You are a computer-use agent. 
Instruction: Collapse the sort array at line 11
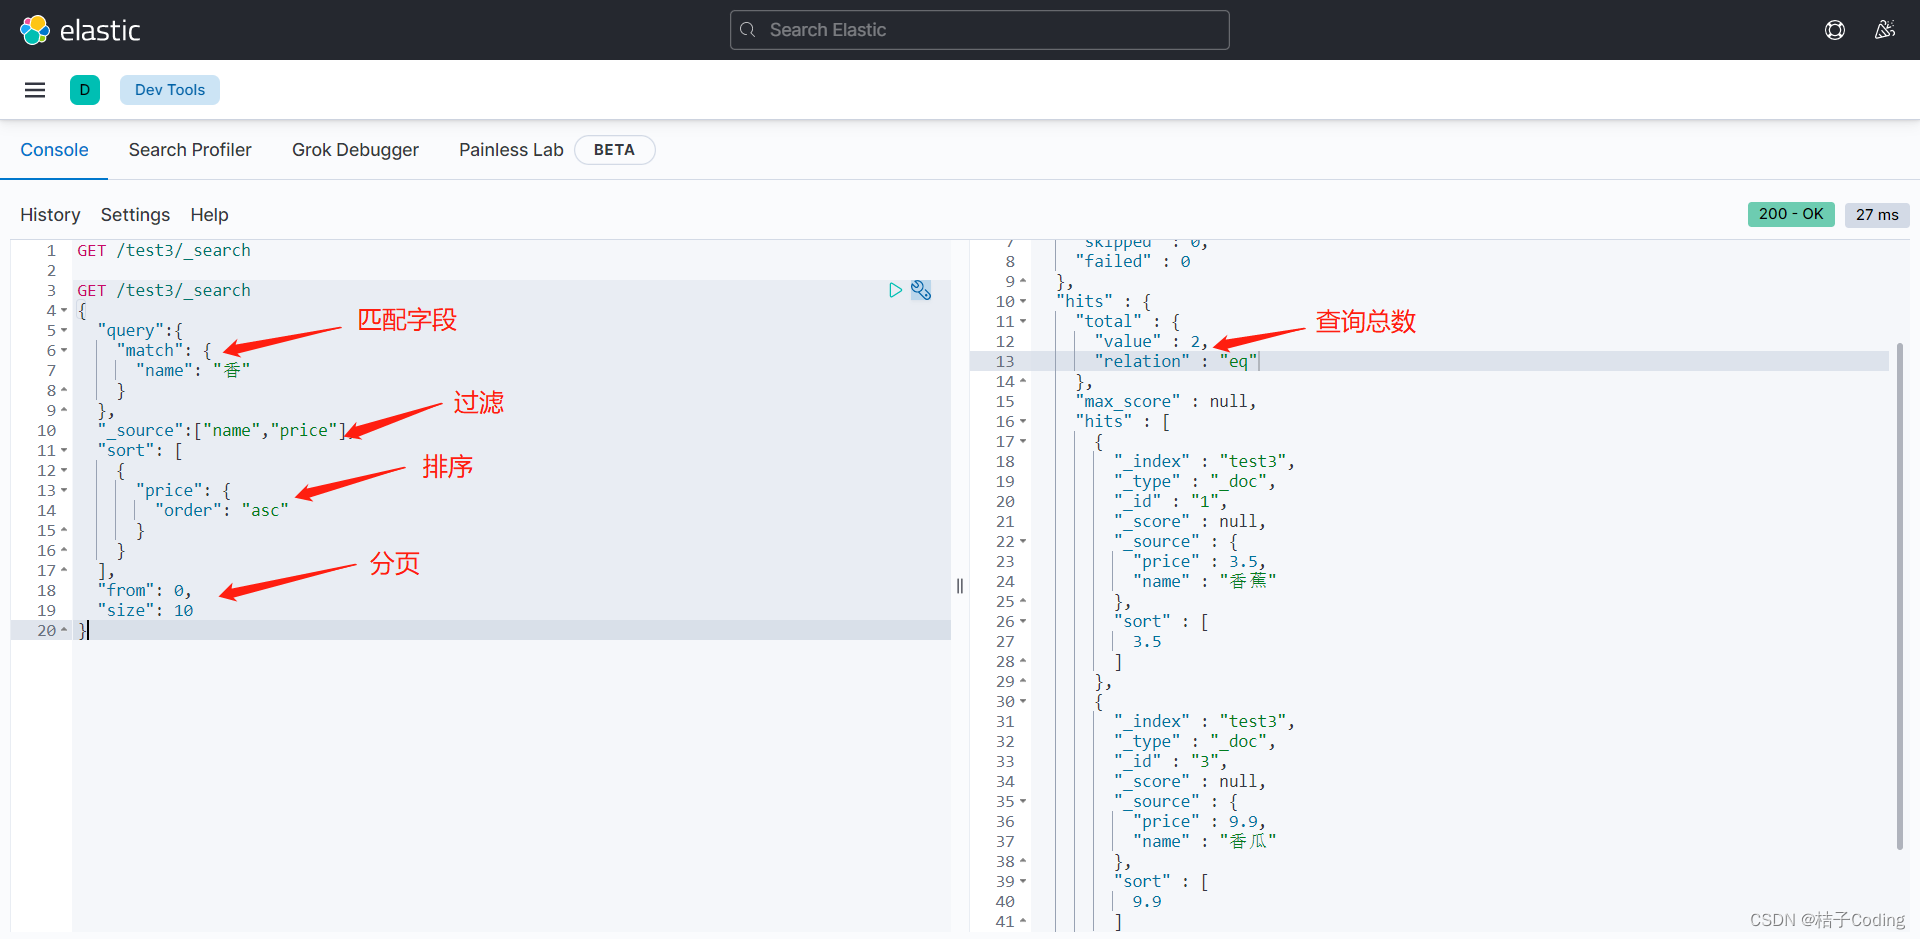click(x=64, y=451)
